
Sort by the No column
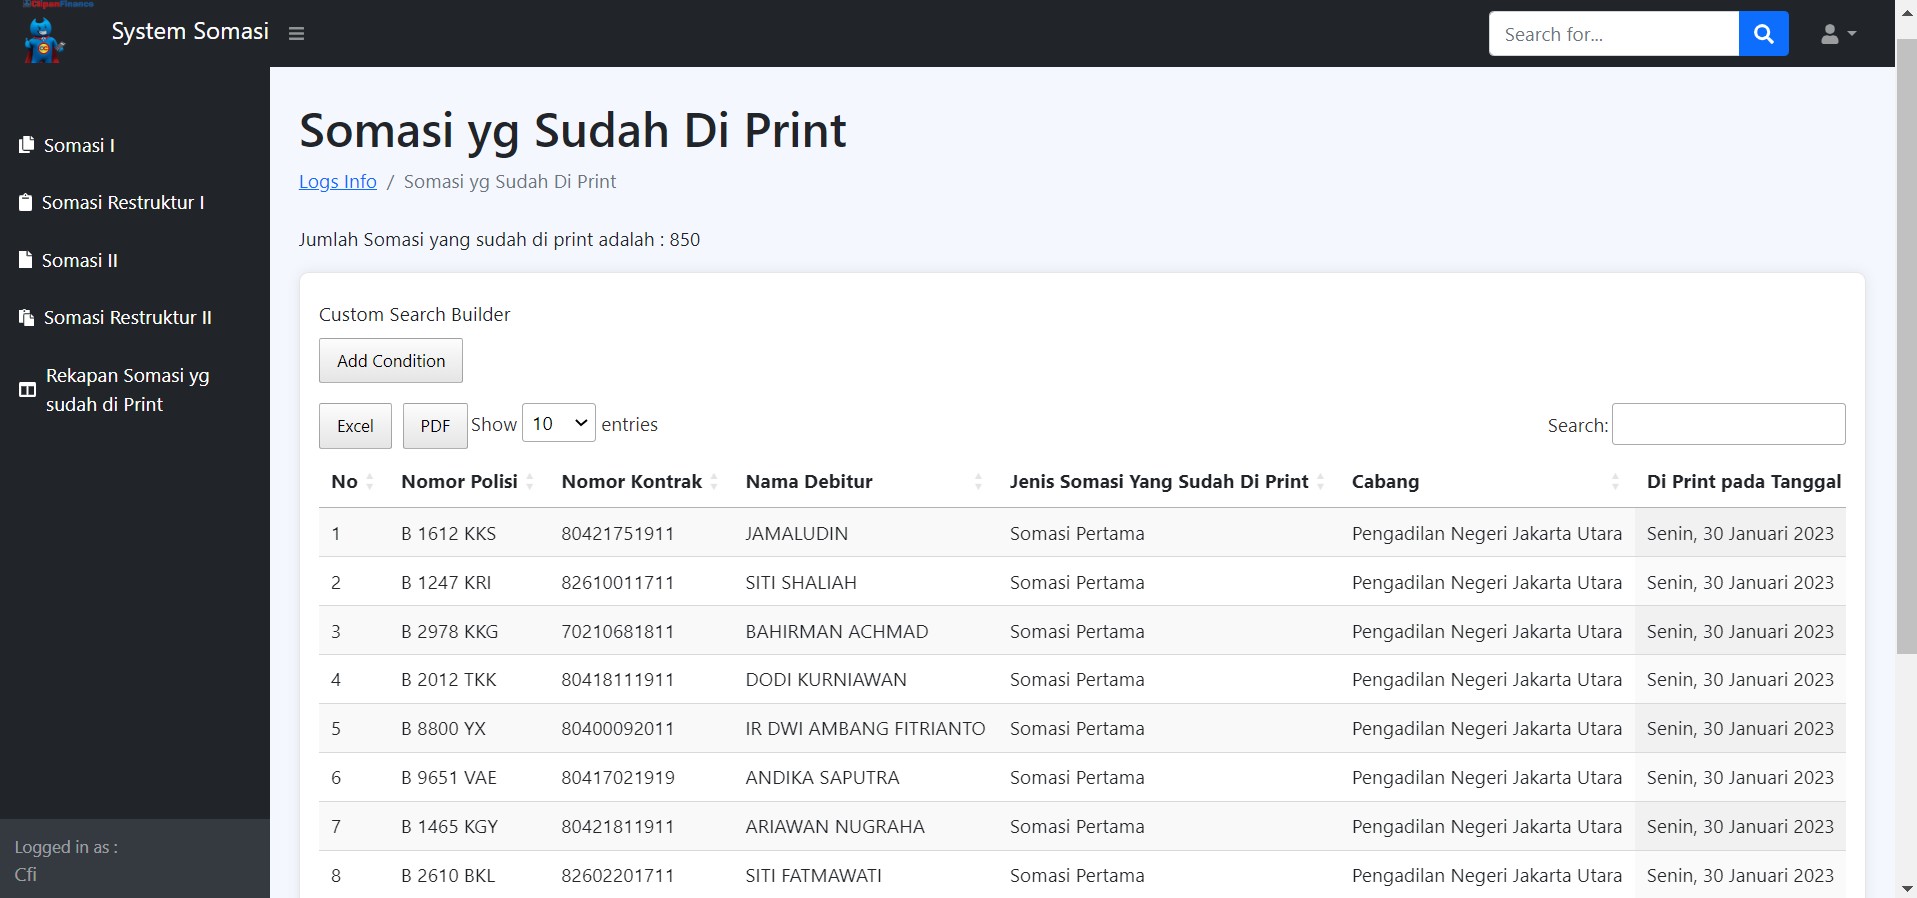coord(353,482)
